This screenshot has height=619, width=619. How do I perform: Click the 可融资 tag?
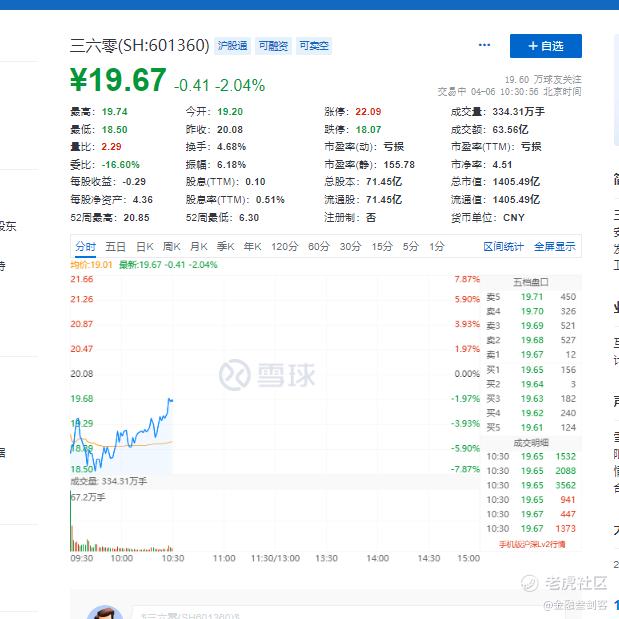(273, 46)
